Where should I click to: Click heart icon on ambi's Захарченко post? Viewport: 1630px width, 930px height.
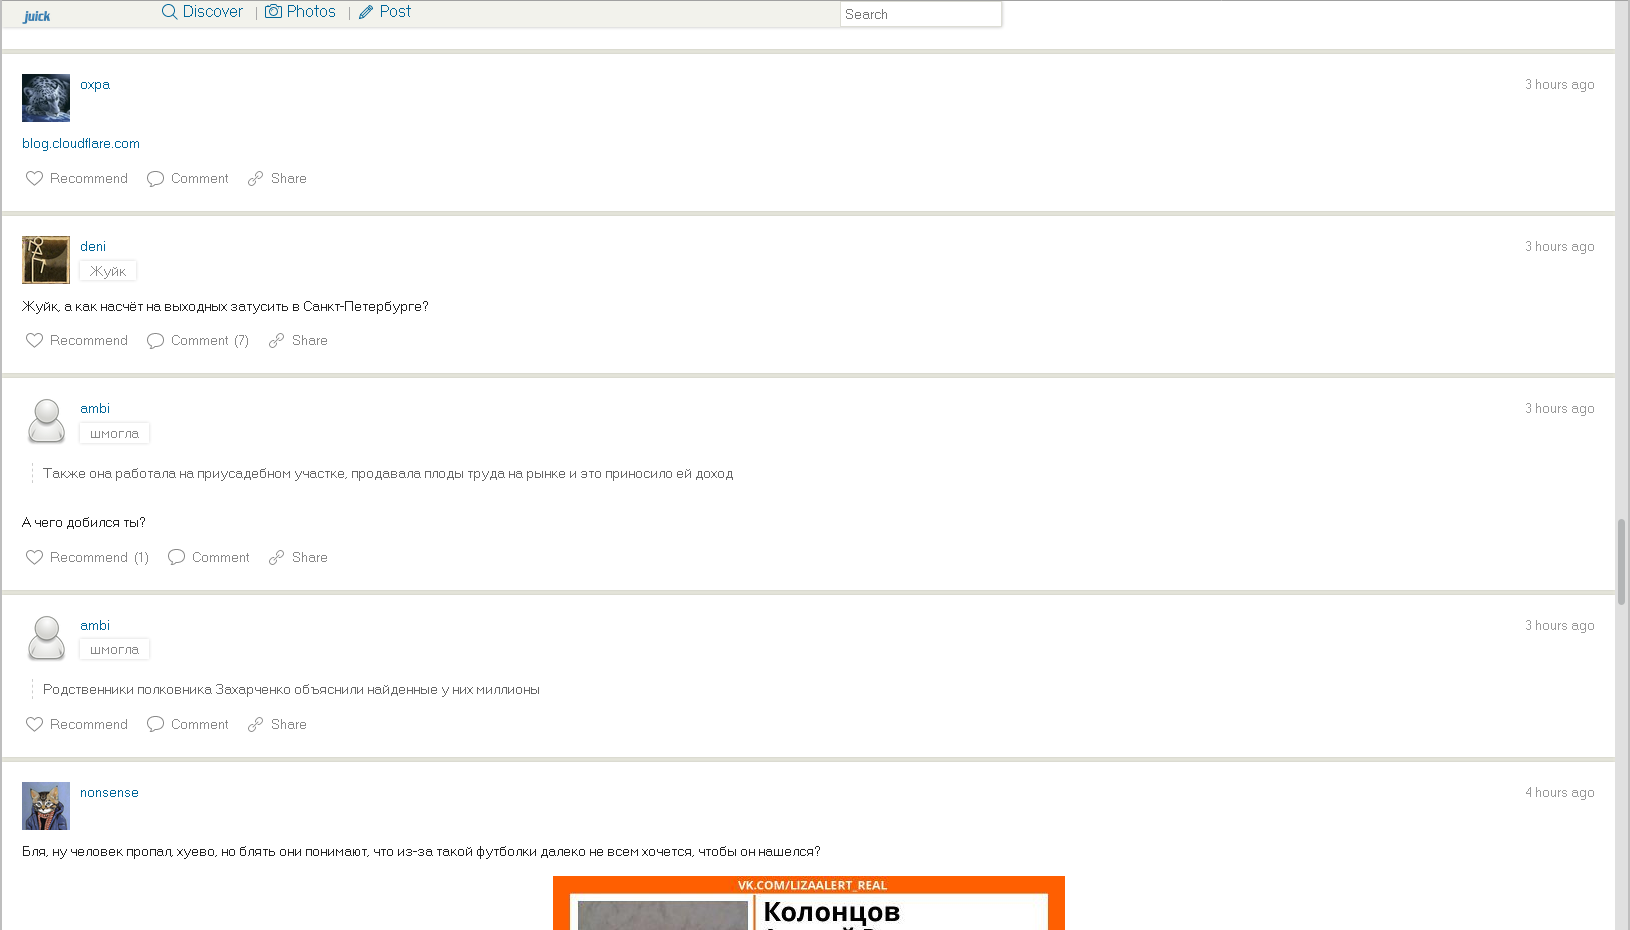pos(34,724)
